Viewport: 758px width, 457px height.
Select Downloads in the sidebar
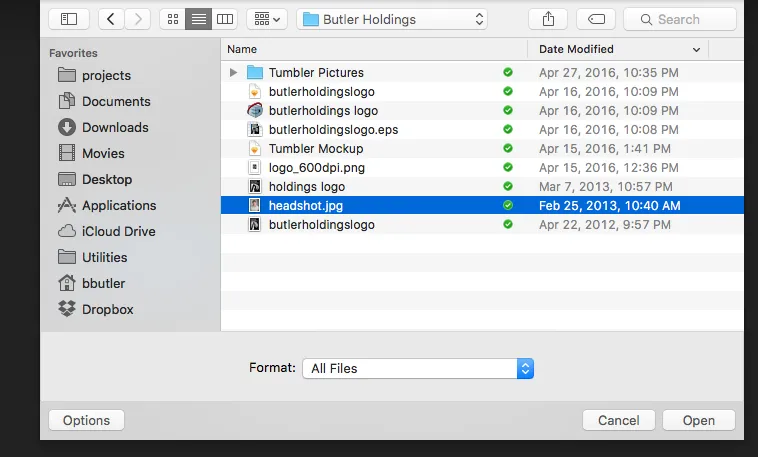point(103,128)
